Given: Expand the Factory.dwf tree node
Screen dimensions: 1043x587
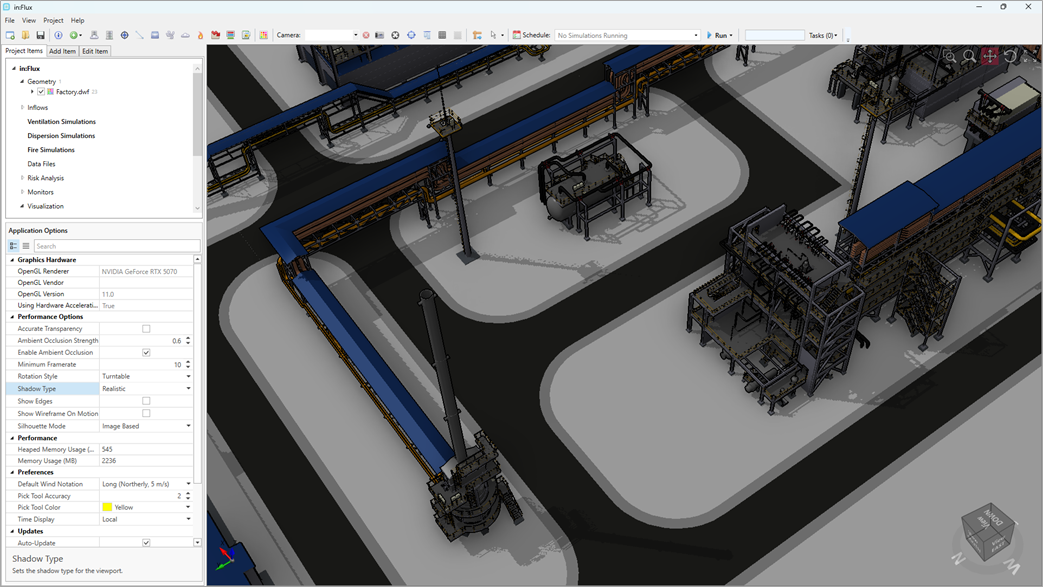Looking at the screenshot, I should point(32,92).
